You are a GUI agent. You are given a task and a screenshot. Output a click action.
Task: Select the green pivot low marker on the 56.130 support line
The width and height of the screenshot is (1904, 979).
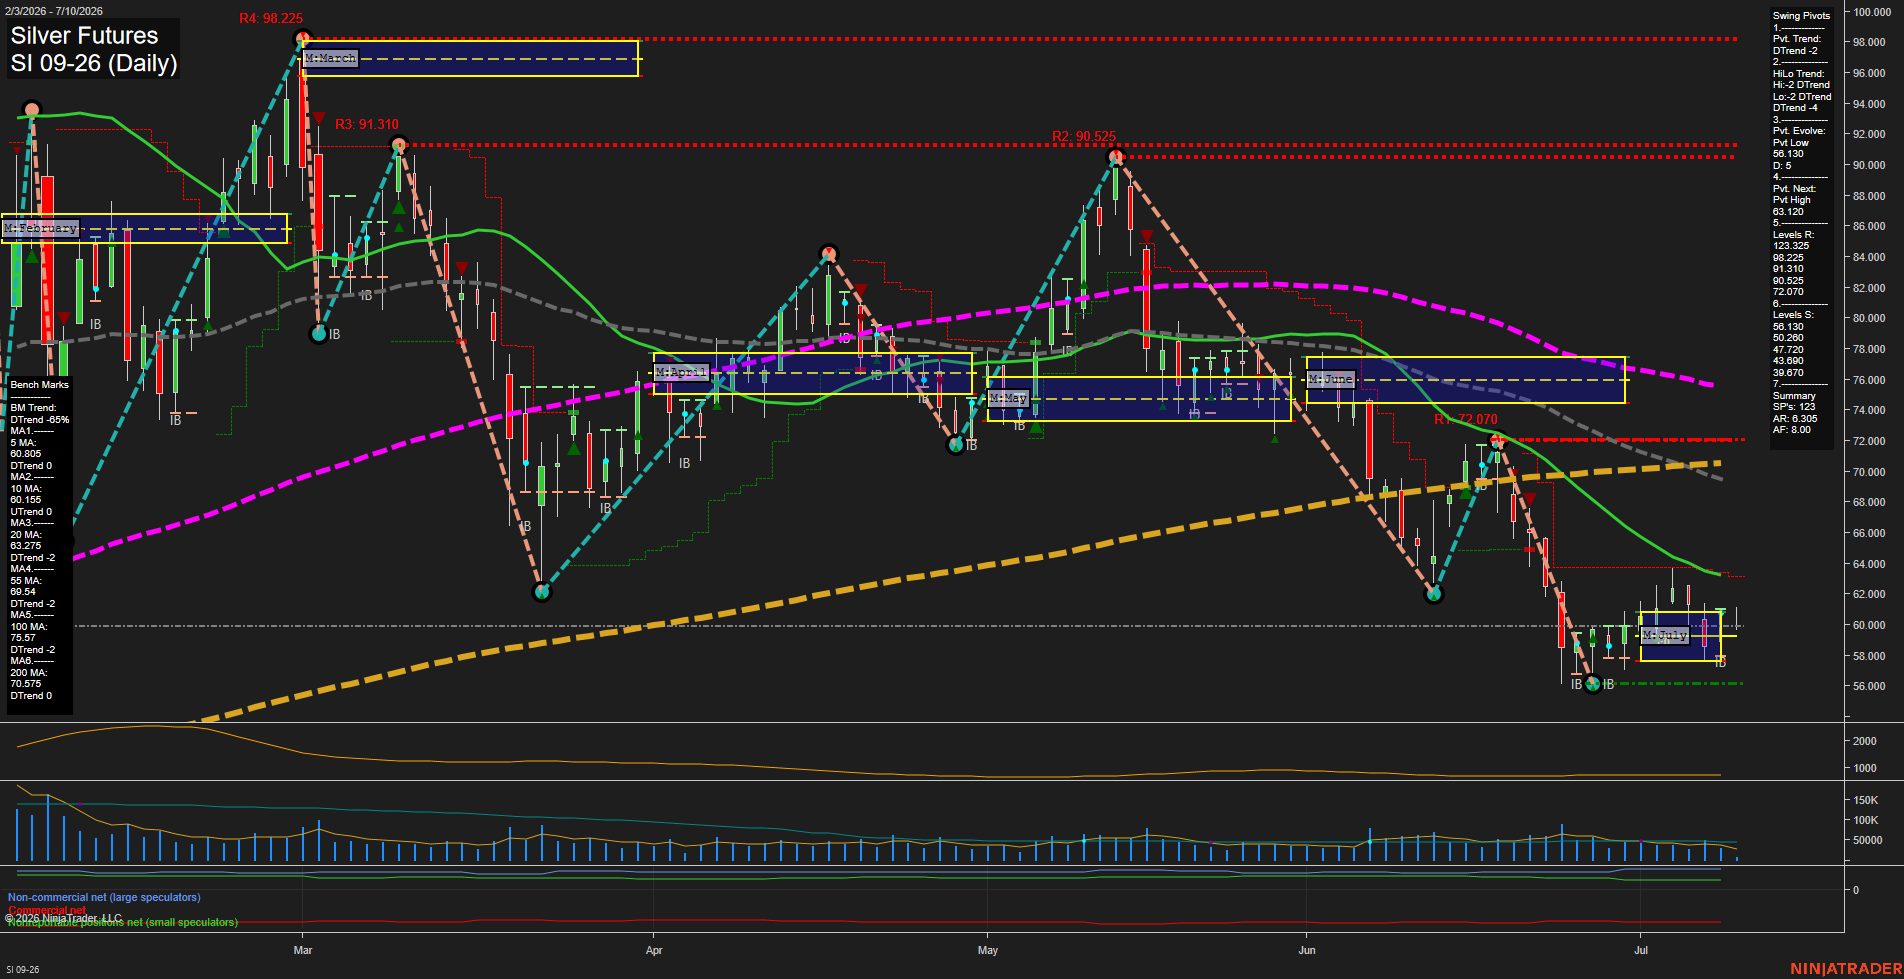[x=1593, y=685]
